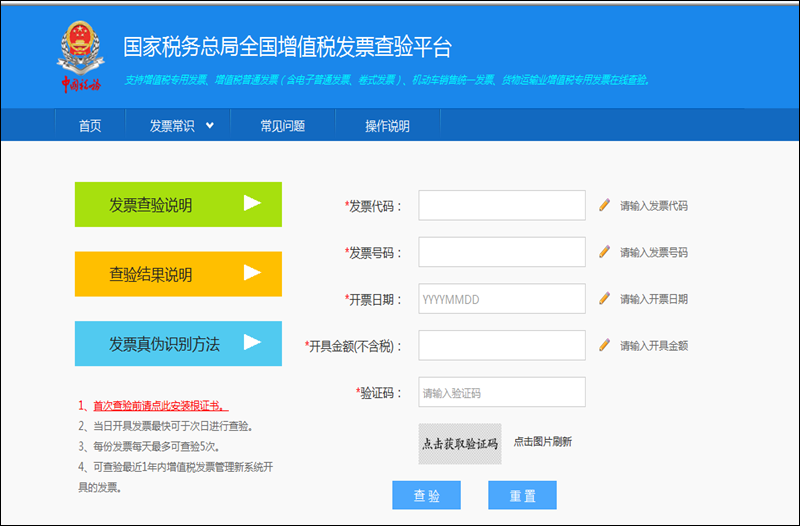
Task: Click pencil icon beside 发票号码 field
Action: pos(604,252)
